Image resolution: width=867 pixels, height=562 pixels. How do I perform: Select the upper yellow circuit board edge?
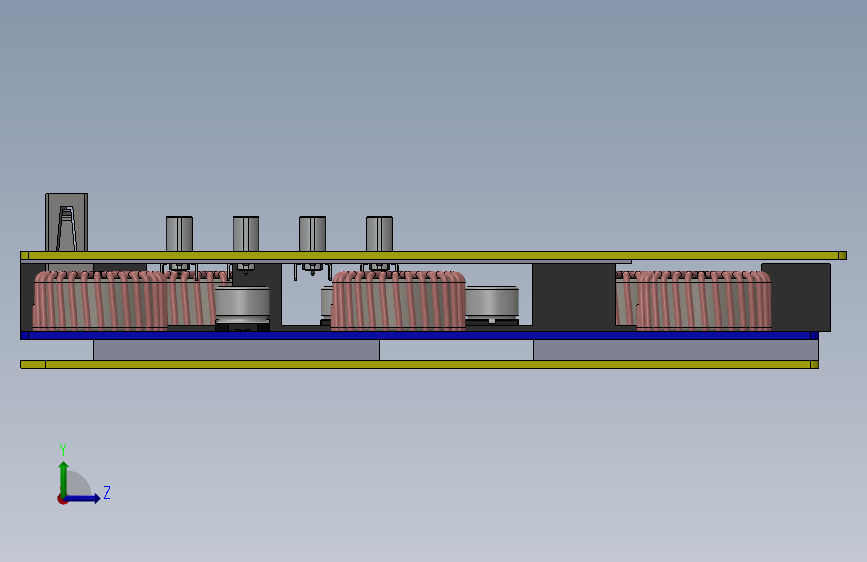pyautogui.click(x=434, y=256)
